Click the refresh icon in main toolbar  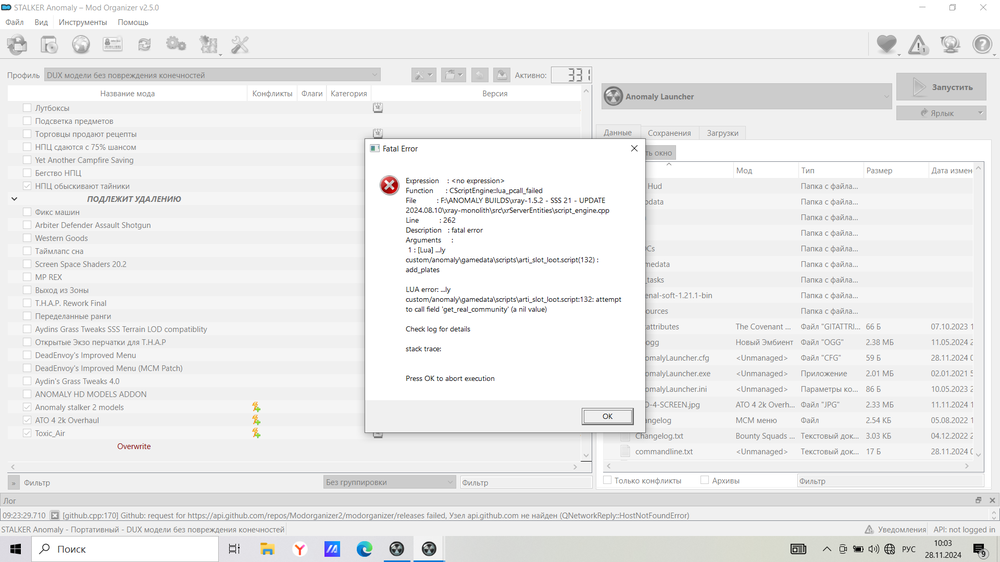pyautogui.click(x=145, y=44)
